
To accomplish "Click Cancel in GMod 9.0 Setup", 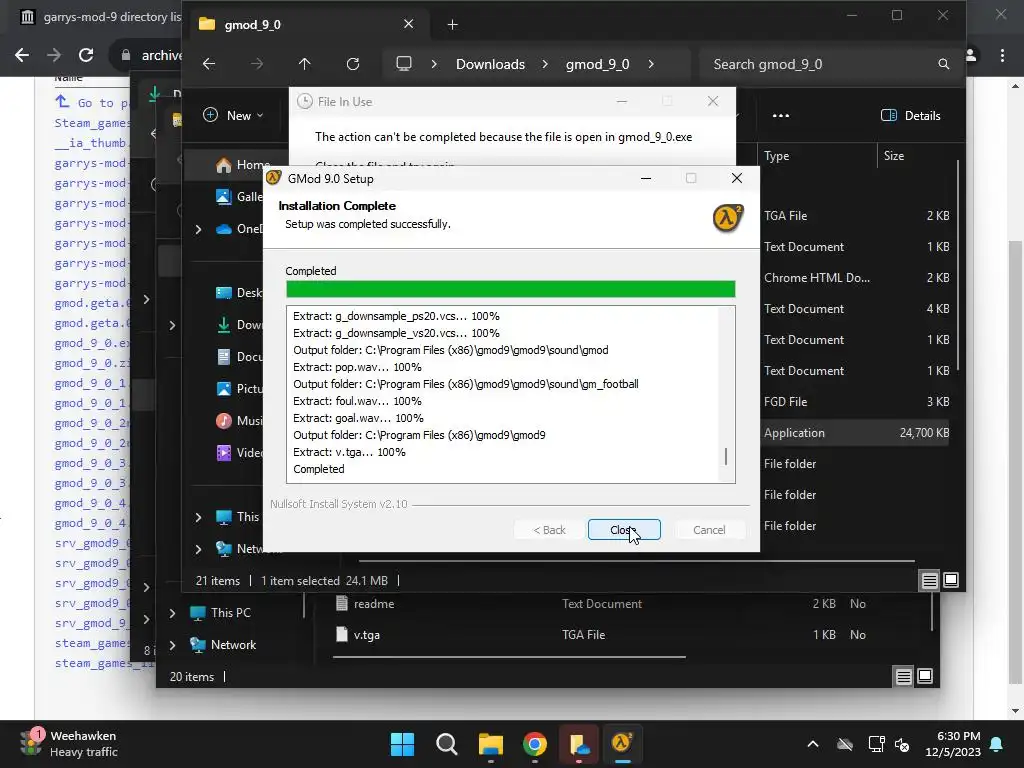I will [x=709, y=530].
